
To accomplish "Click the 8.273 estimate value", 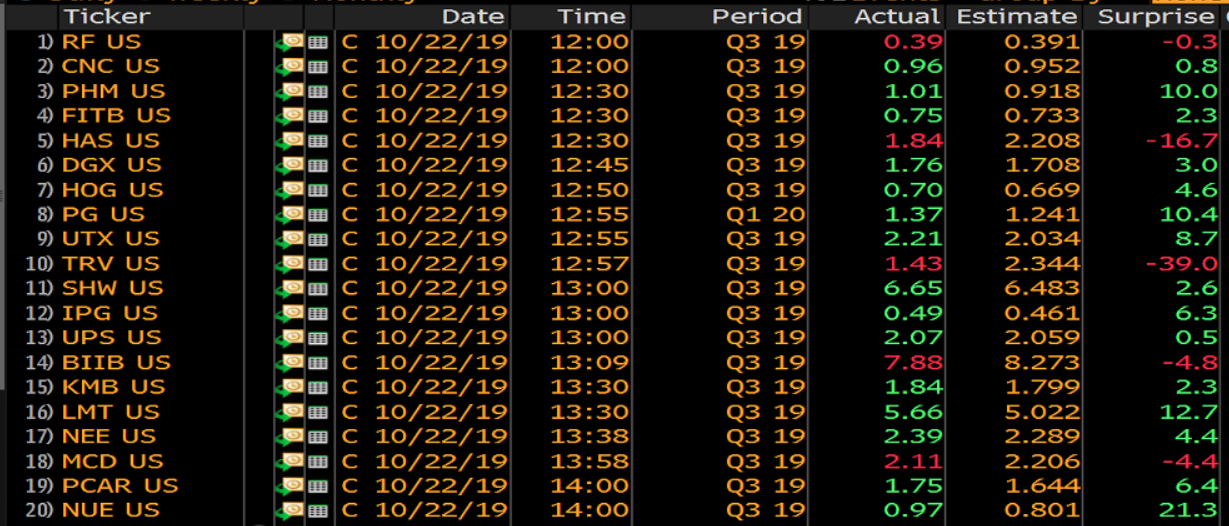I will tap(1042, 362).
